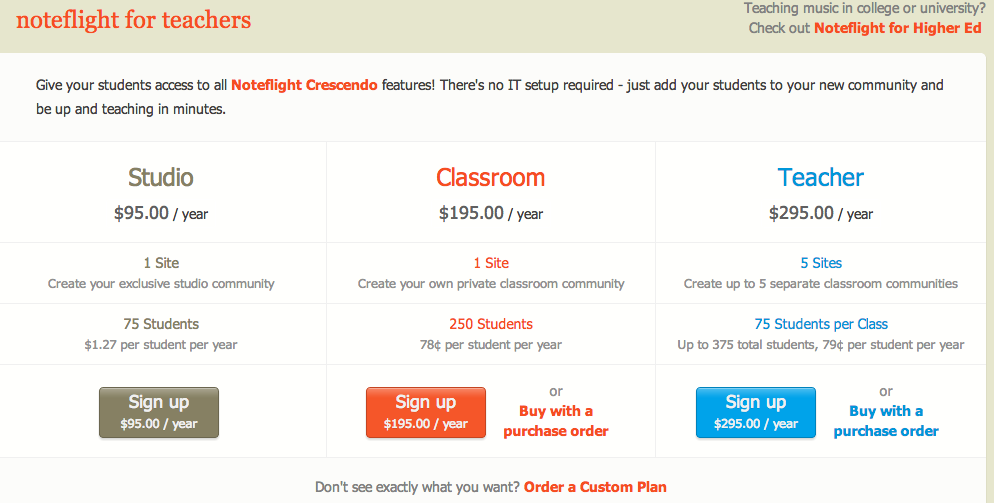
Task: Click the $295.00 / year Teacher price
Action: [x=820, y=213]
